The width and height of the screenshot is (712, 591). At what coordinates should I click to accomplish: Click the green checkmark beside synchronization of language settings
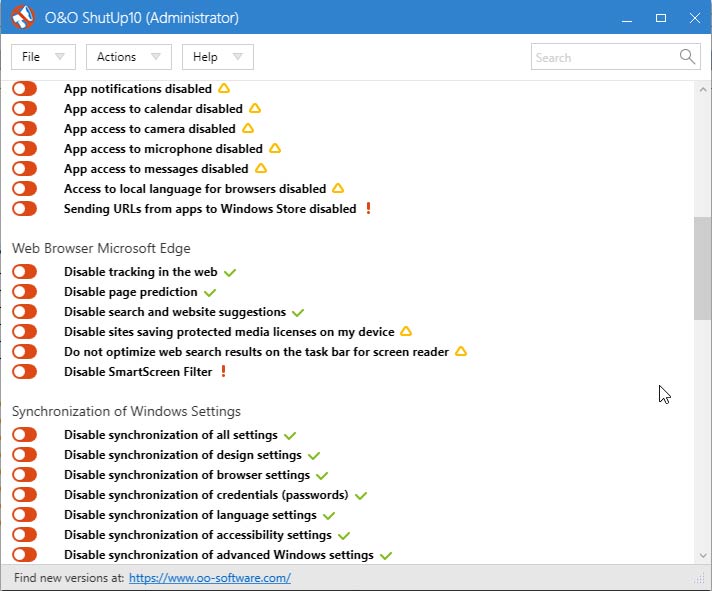pyautogui.click(x=329, y=515)
